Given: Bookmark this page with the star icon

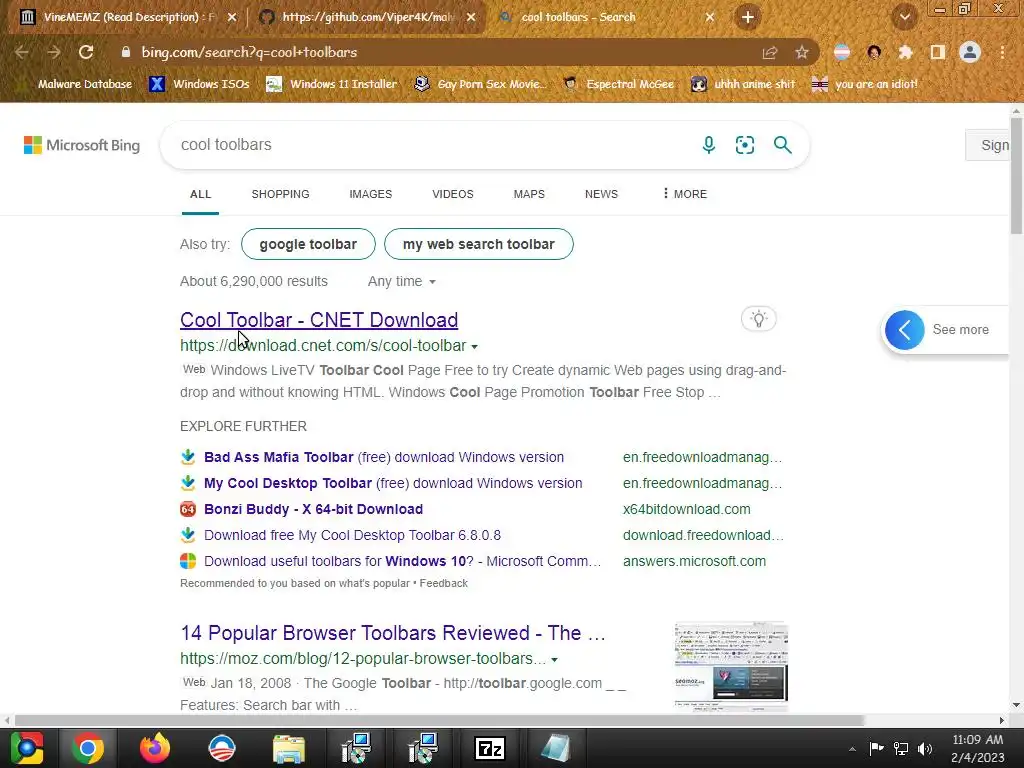Looking at the screenshot, I should [802, 52].
